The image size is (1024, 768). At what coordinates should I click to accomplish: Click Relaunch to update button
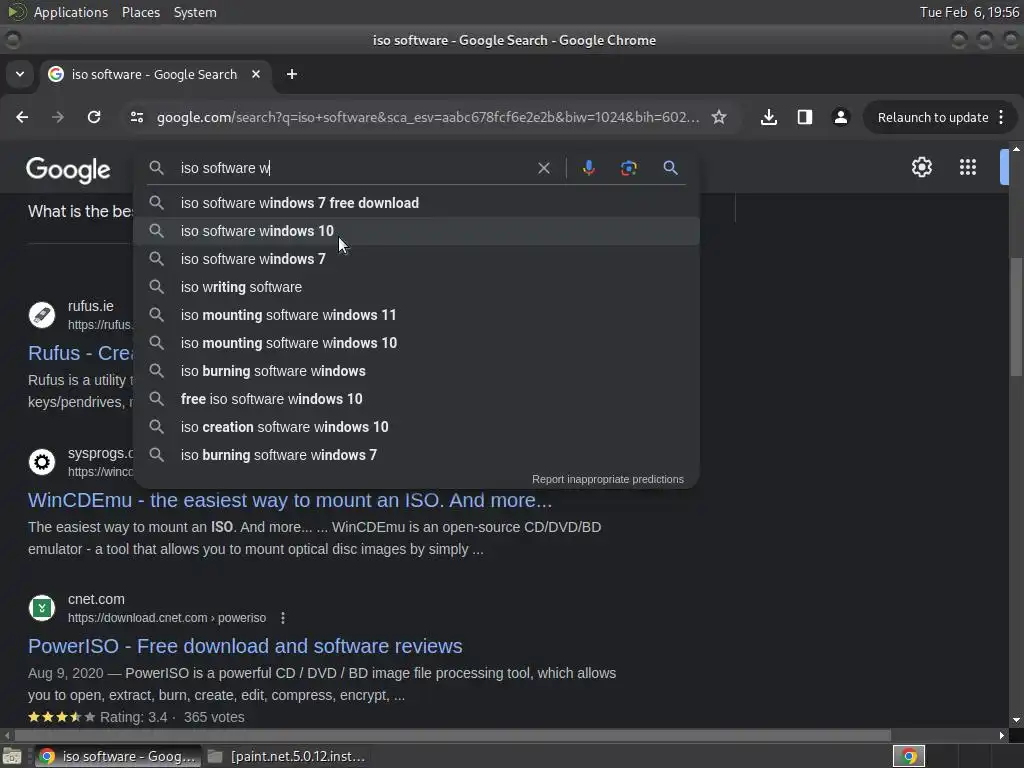933,118
